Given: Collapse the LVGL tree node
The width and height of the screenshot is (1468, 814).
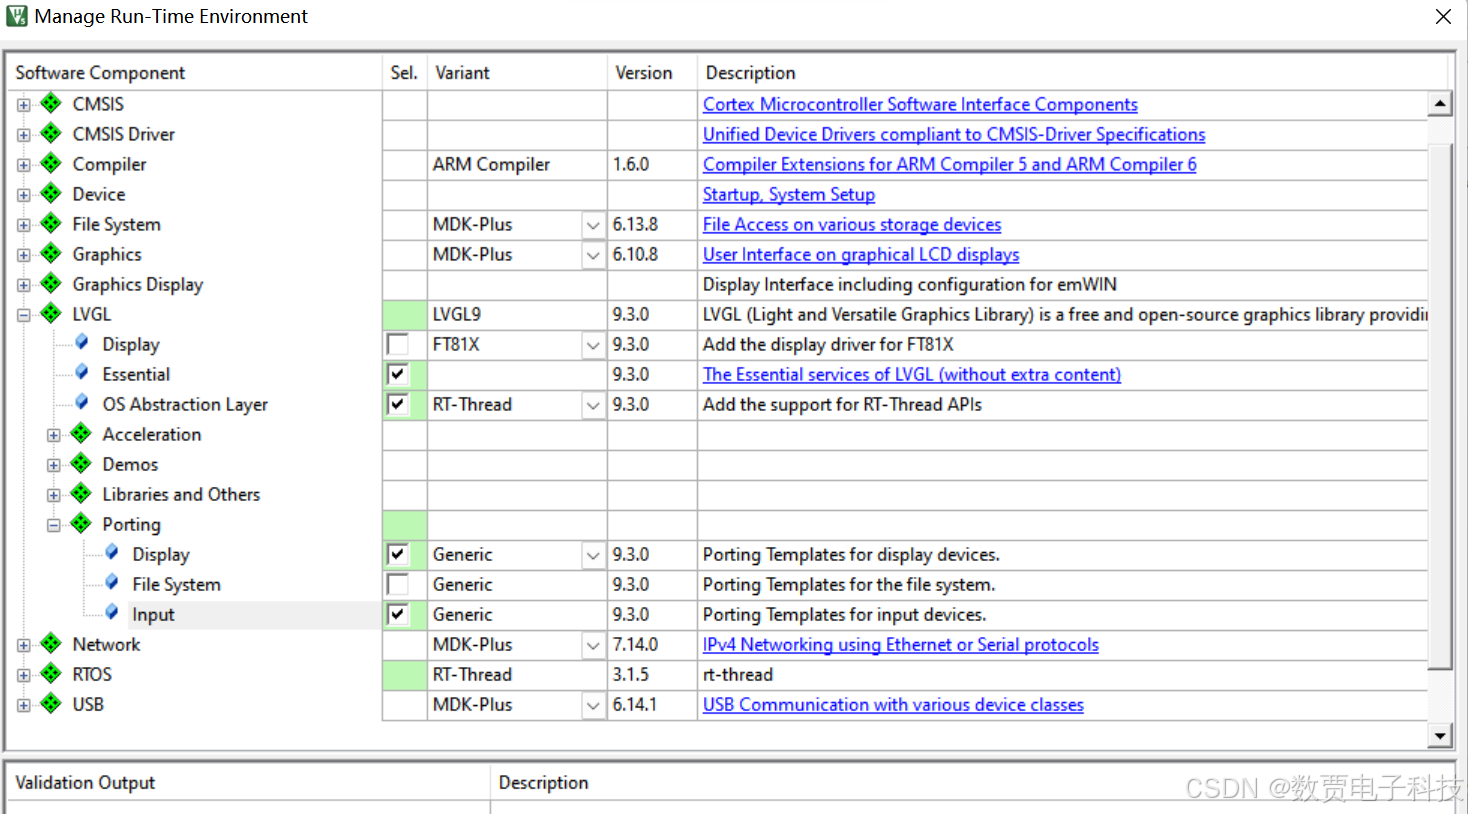Looking at the screenshot, I should click(23, 314).
